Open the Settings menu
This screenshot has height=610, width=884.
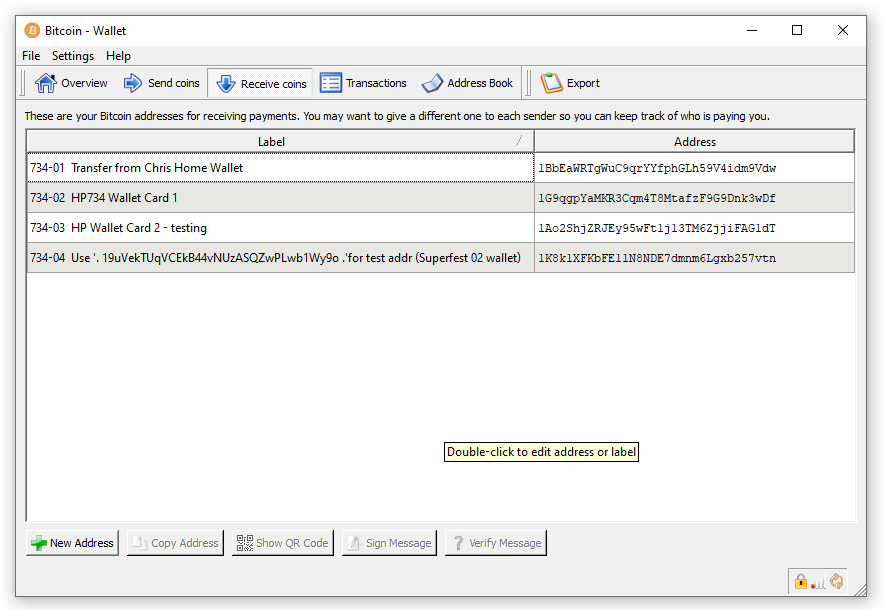tap(73, 56)
